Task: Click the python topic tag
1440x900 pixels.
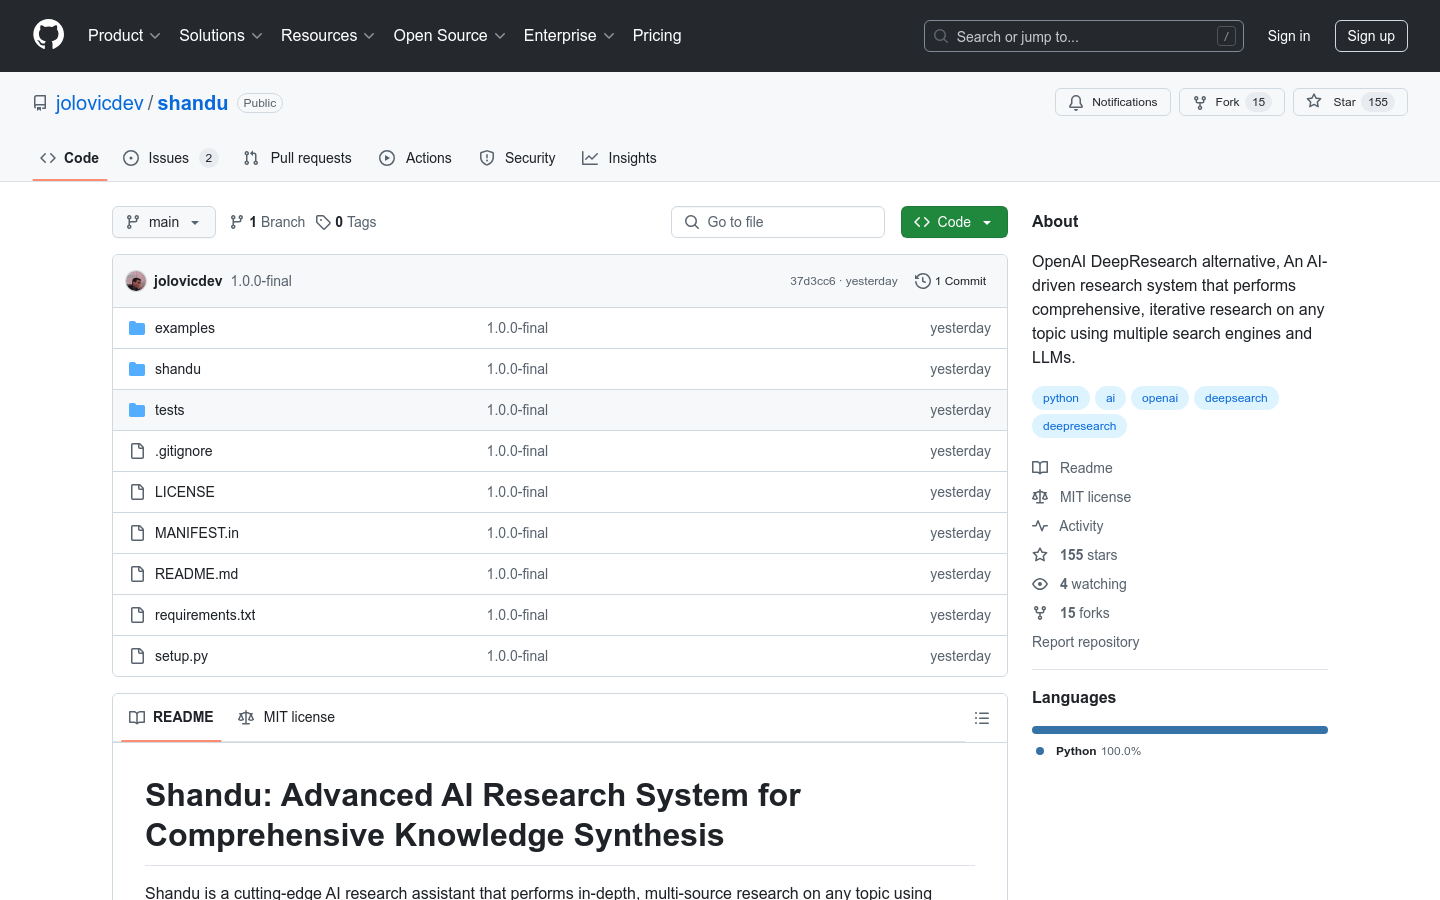Action: coord(1061,398)
